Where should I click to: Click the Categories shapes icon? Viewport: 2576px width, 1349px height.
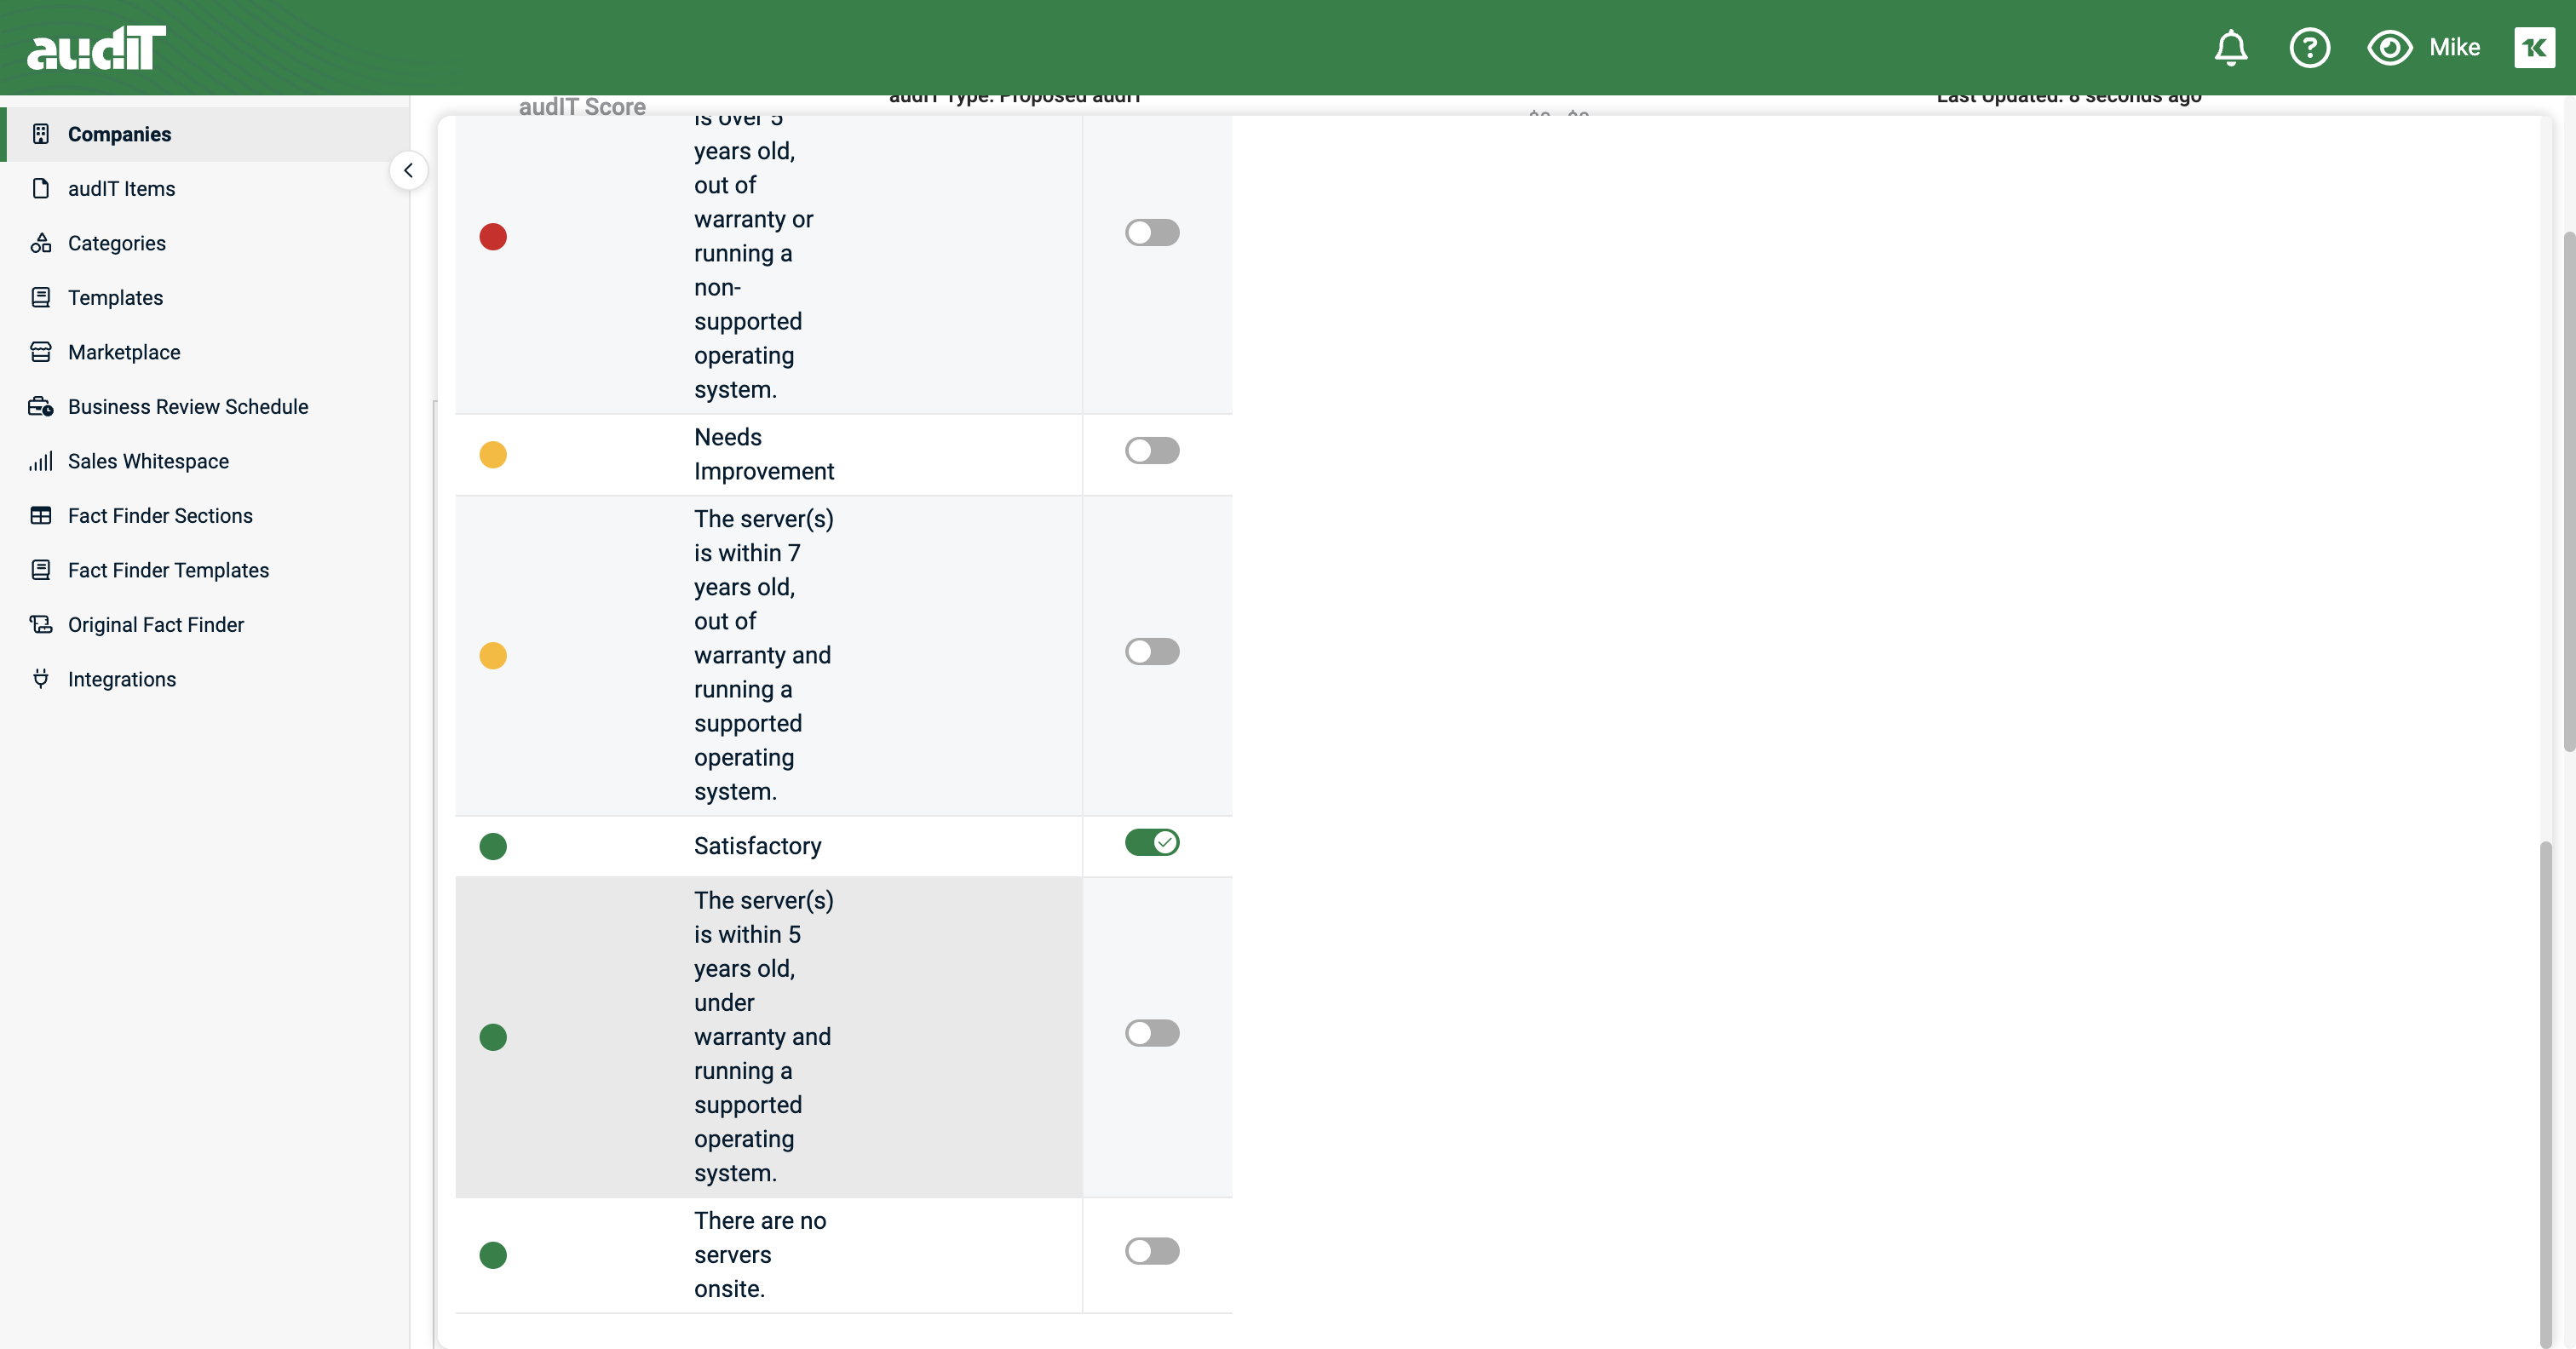(41, 243)
